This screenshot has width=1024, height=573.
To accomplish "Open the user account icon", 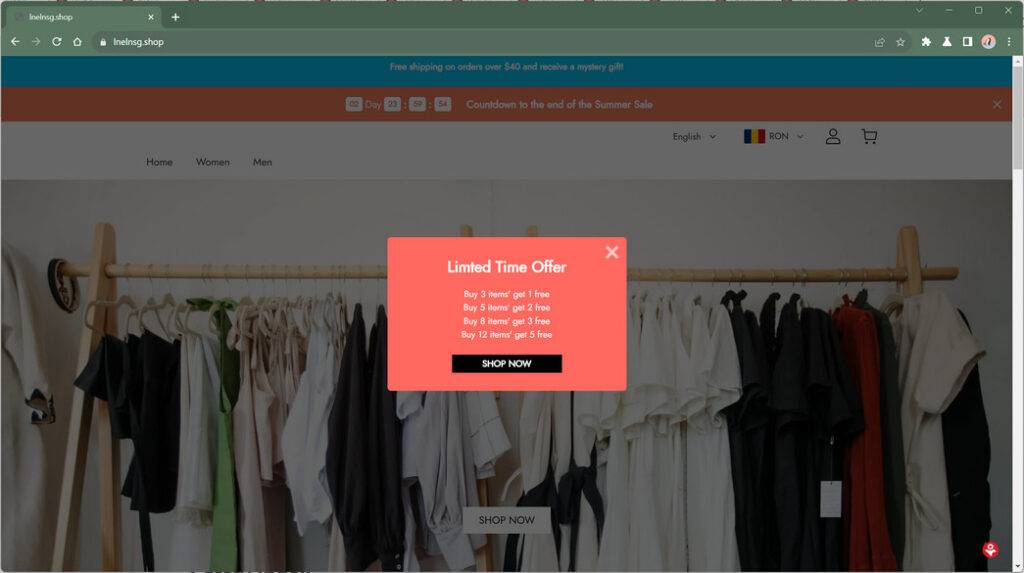I will click(x=833, y=136).
